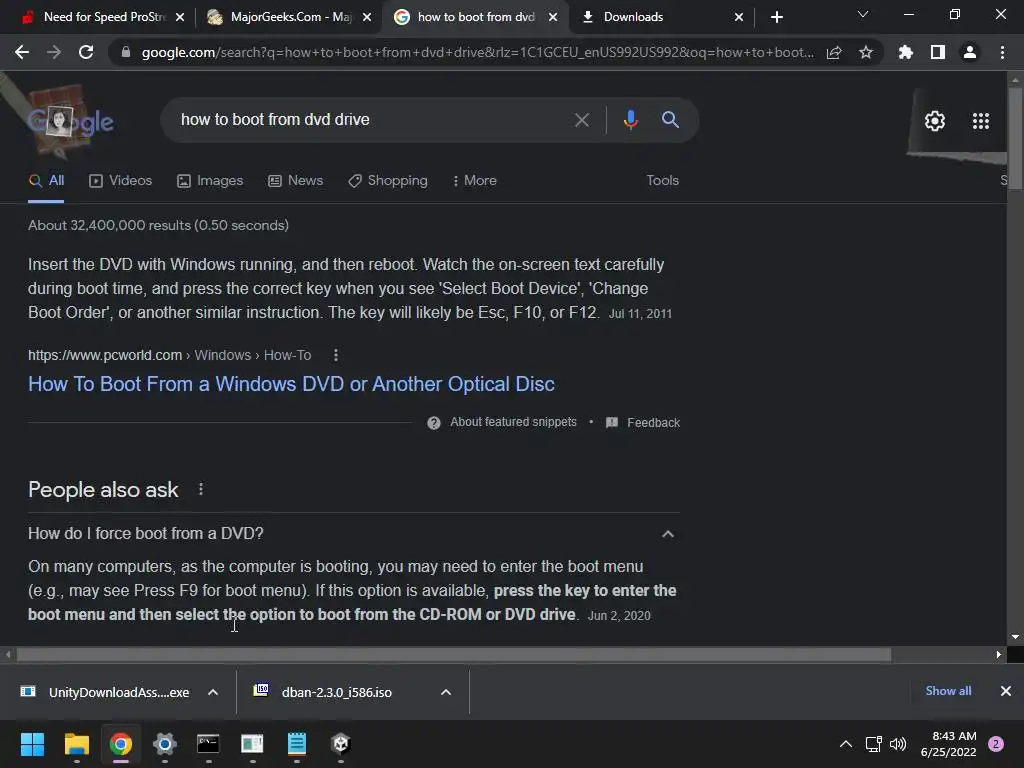Open options arrow for dban-2.3.0_i586.iso download

(x=446, y=692)
